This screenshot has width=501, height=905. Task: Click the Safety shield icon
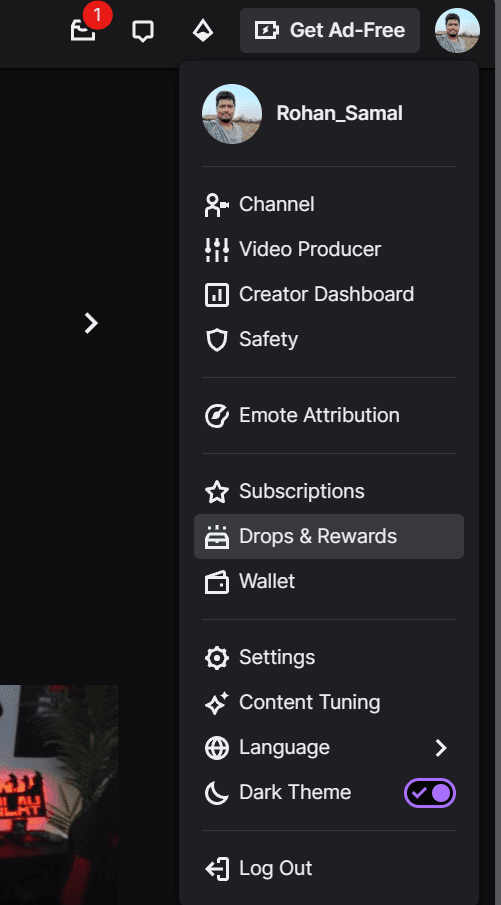tap(217, 340)
